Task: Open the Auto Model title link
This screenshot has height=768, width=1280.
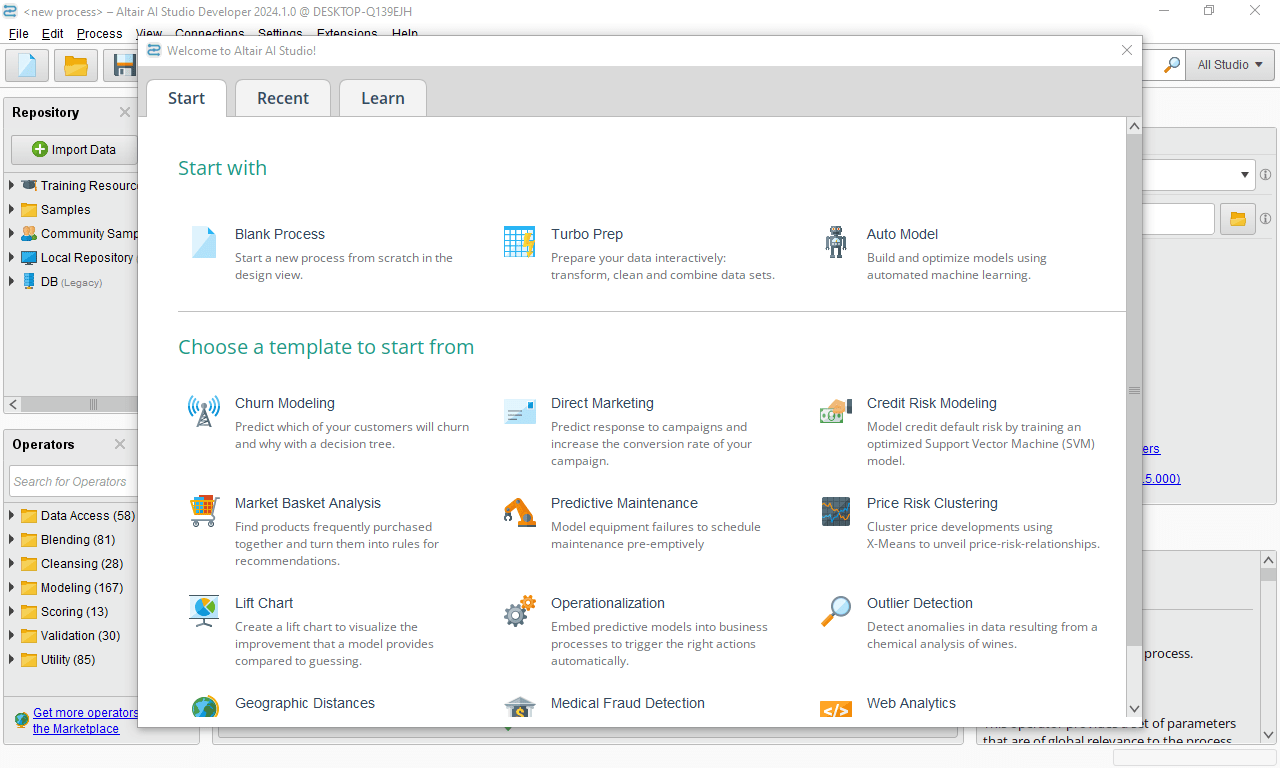Action: click(x=902, y=234)
